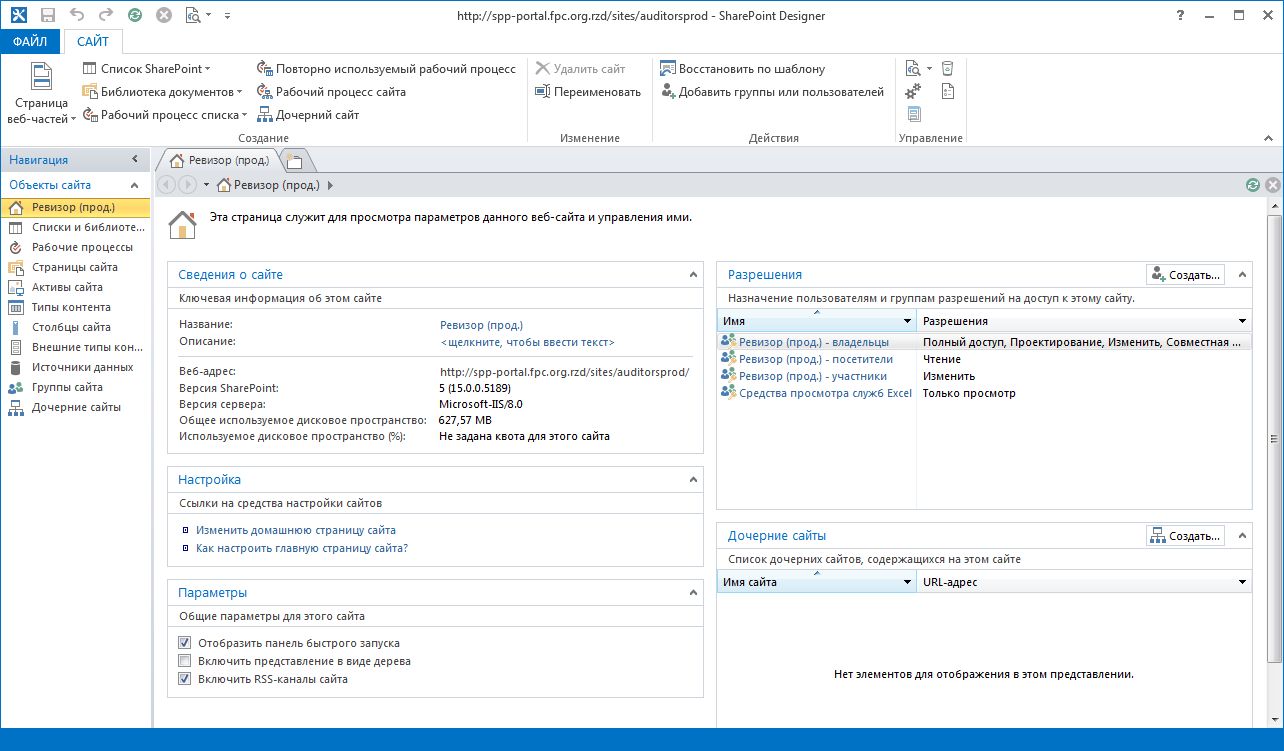Click the checklist document icon in Управление group

[948, 92]
